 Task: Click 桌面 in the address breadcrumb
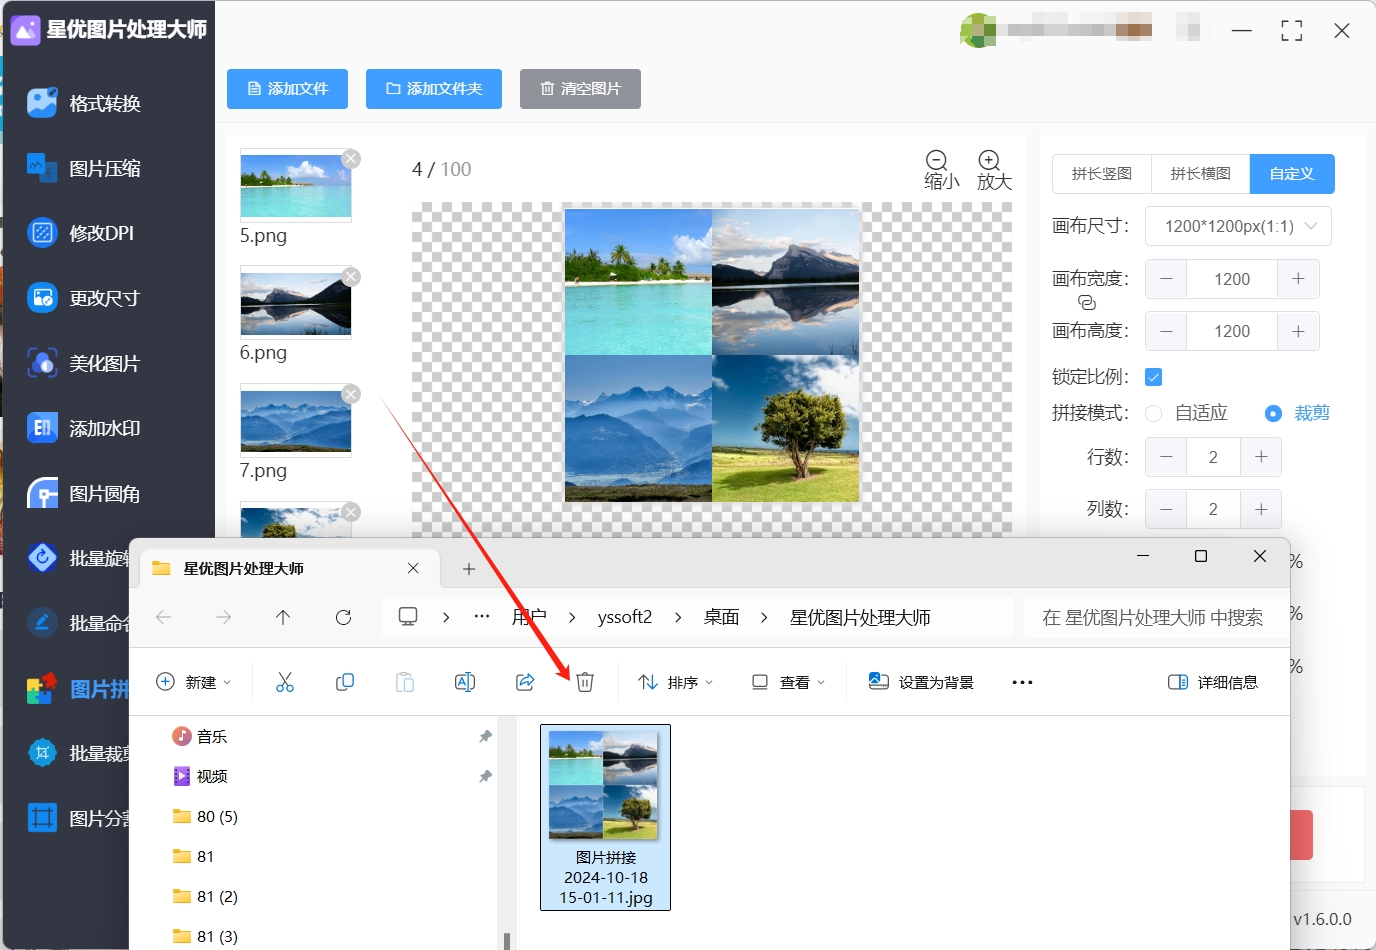pyautogui.click(x=721, y=617)
